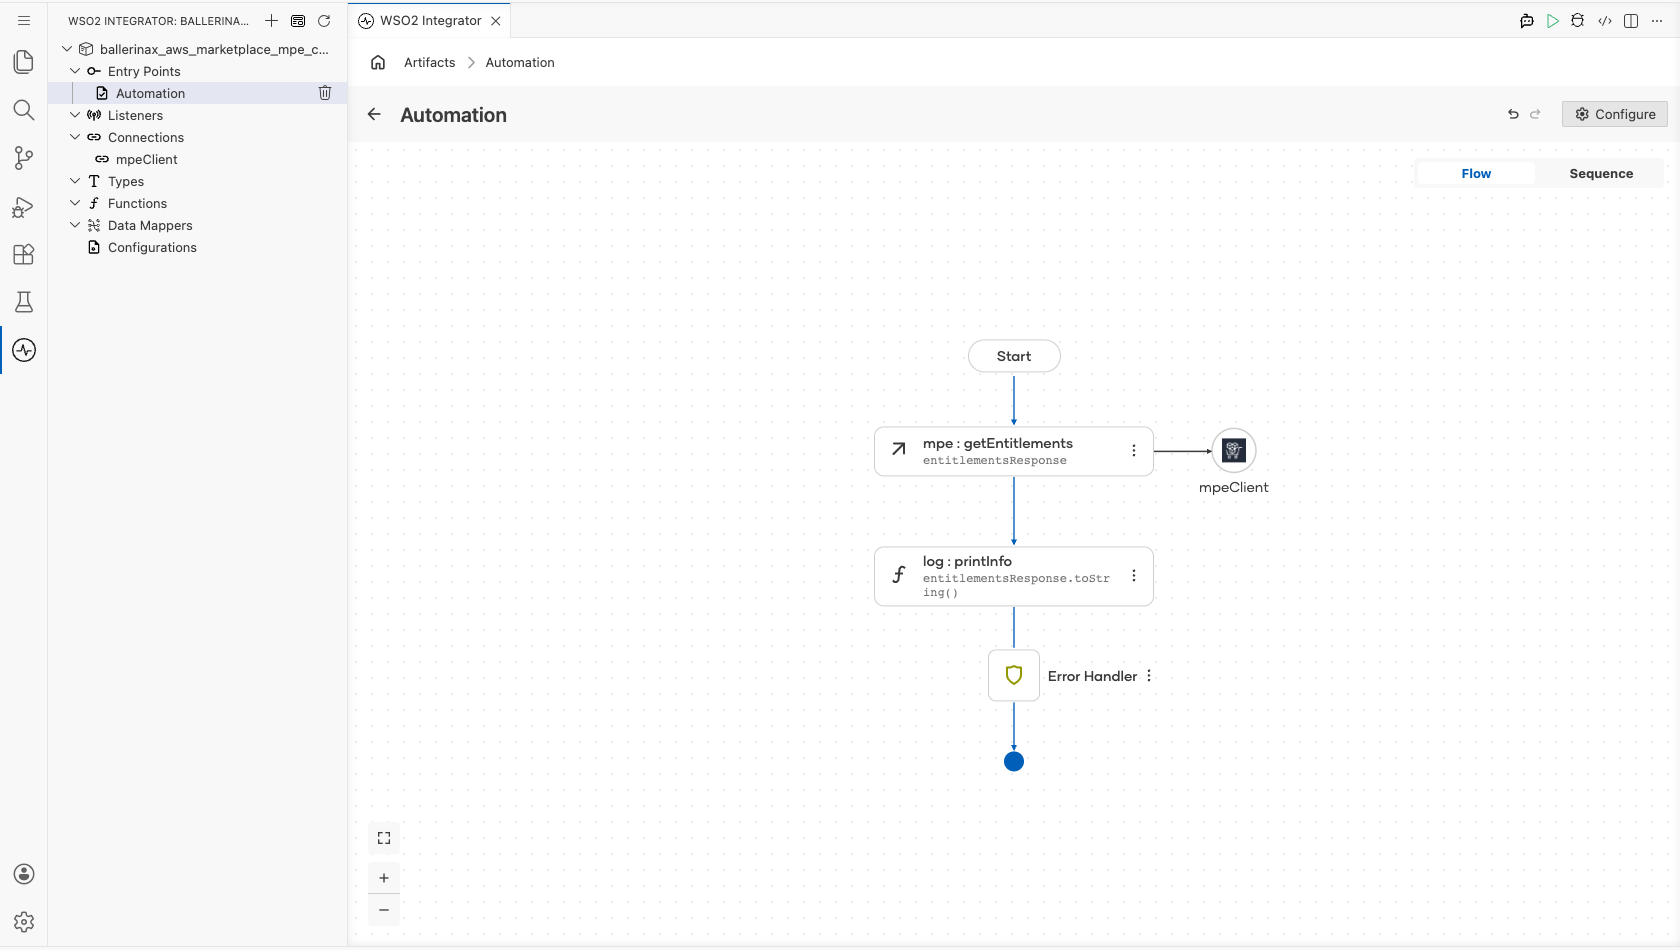This screenshot has width=1680, height=950.
Task: Open the Search view icon
Action: coord(24,110)
